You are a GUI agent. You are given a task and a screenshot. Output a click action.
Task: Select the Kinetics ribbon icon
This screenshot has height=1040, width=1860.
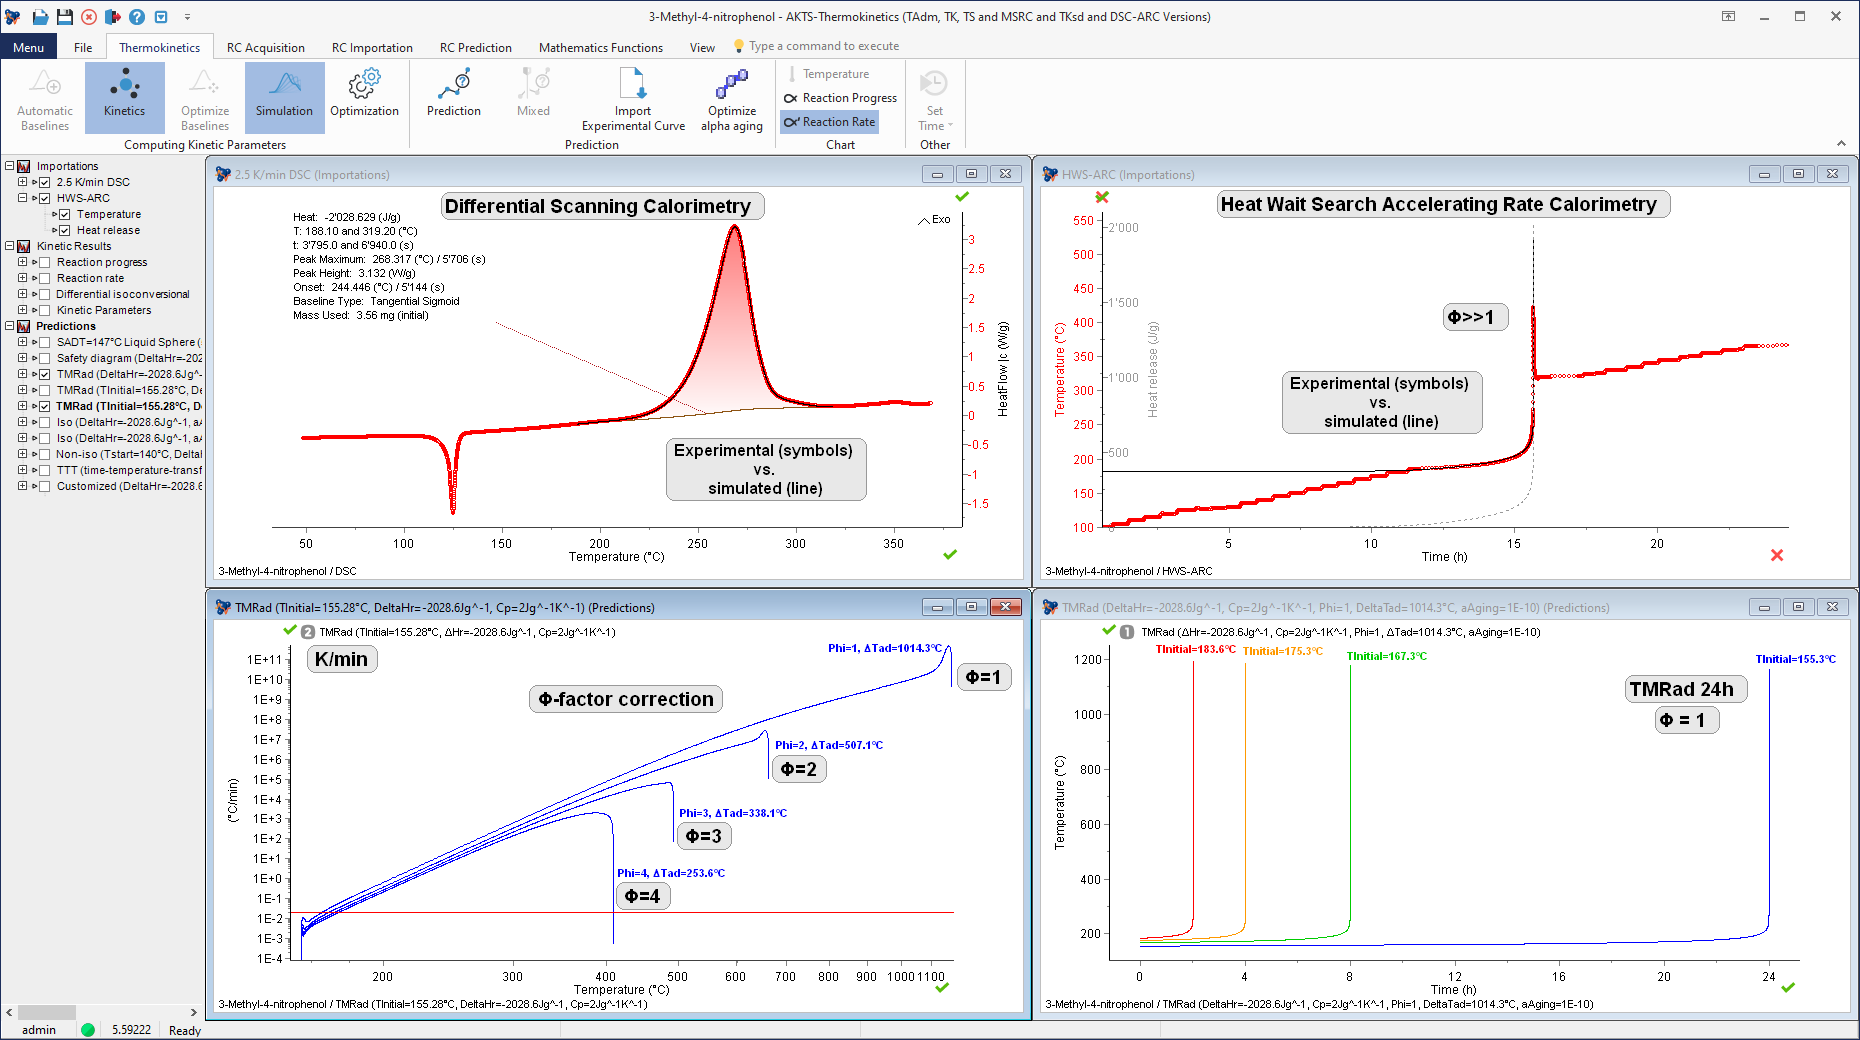pos(124,96)
